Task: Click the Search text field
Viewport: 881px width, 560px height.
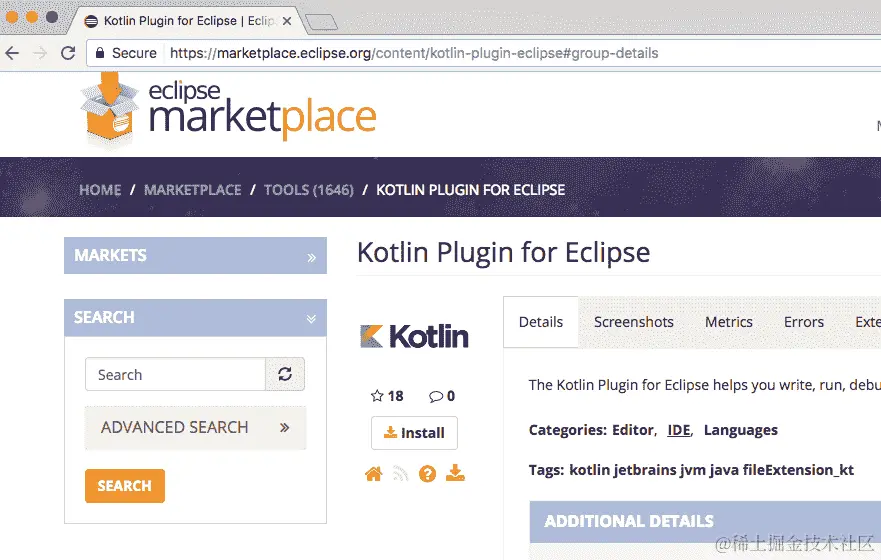Action: click(175, 374)
